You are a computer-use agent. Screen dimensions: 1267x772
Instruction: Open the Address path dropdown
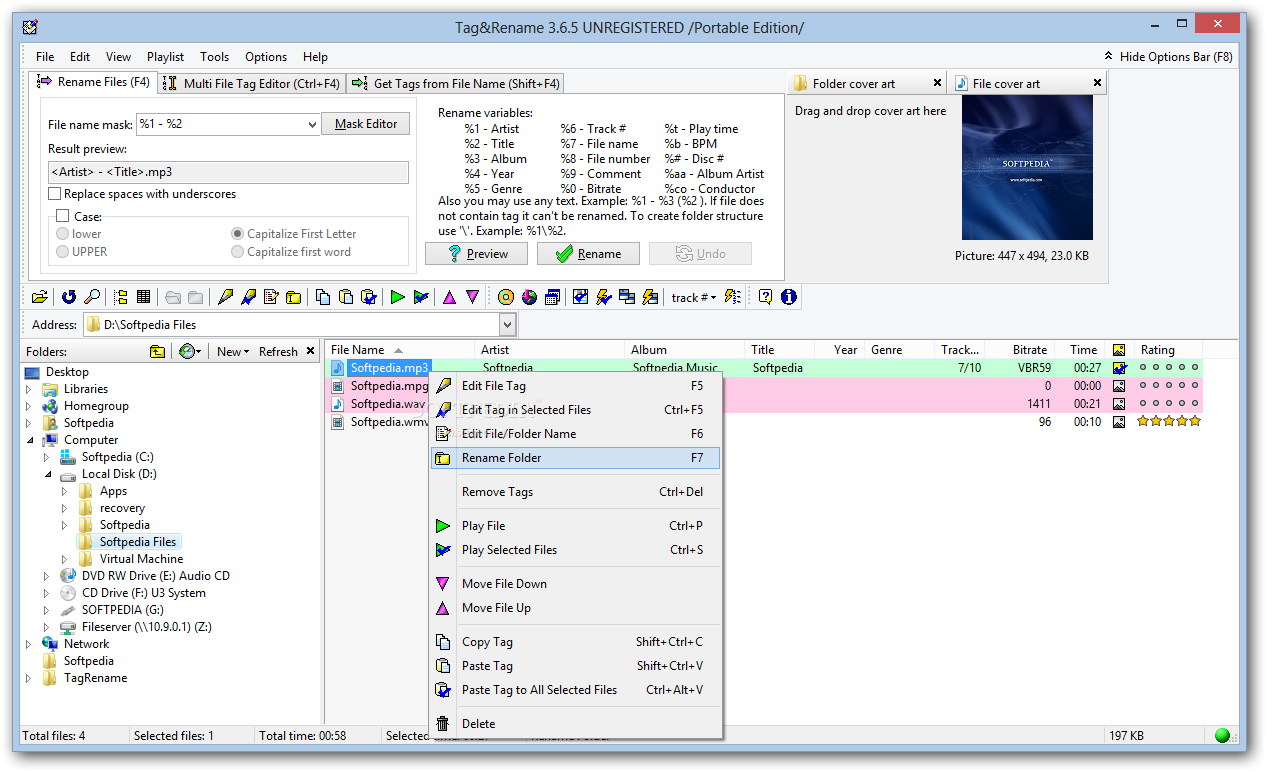coord(507,324)
